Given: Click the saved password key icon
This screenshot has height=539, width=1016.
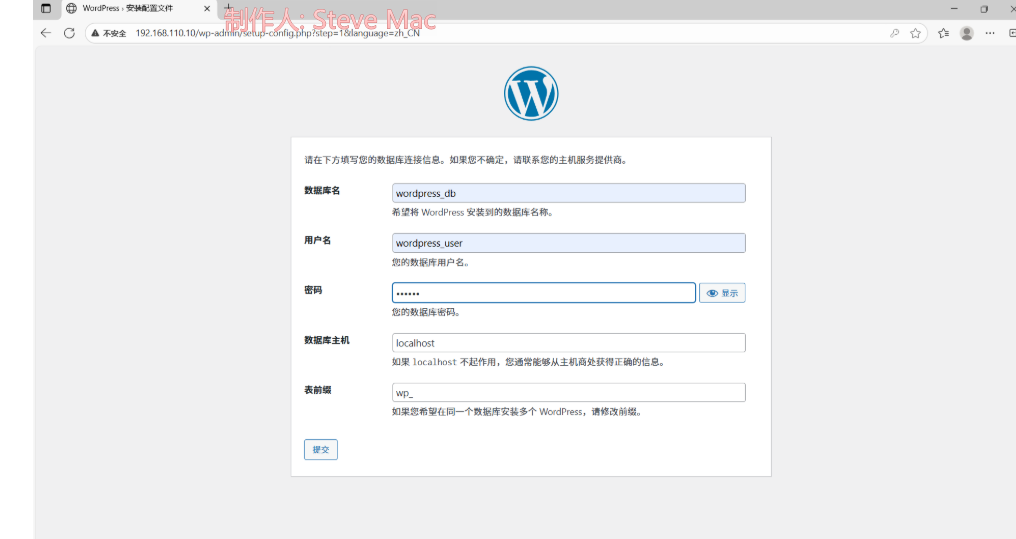Looking at the screenshot, I should click(894, 33).
